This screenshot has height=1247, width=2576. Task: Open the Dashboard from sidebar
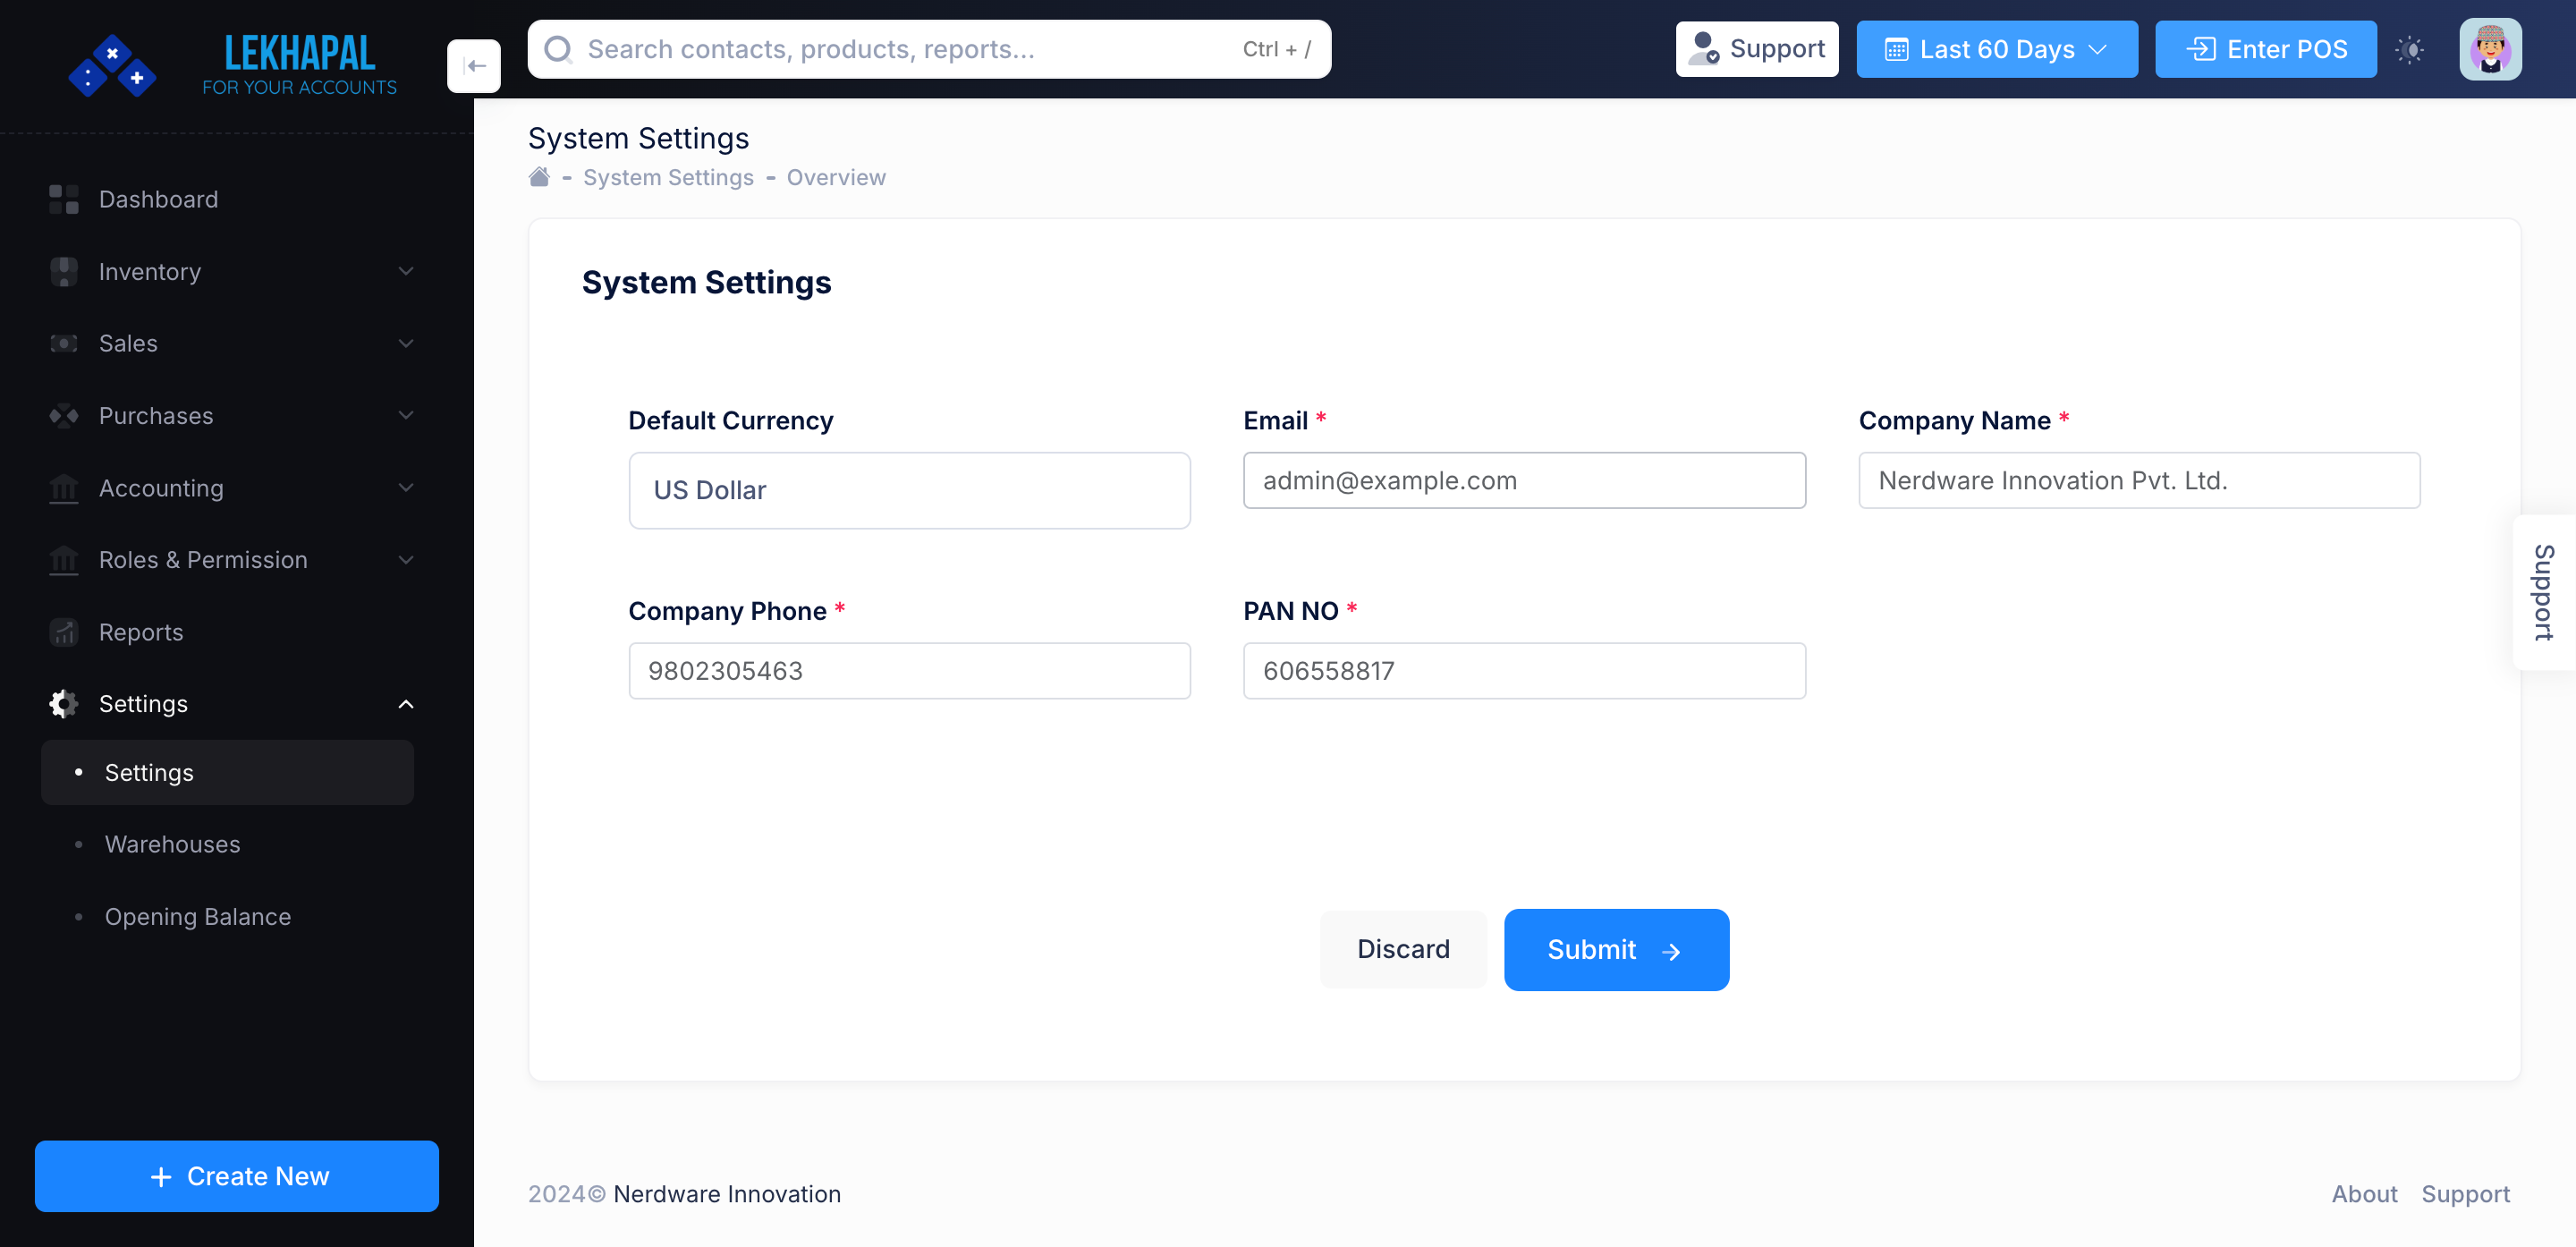[x=63, y=199]
